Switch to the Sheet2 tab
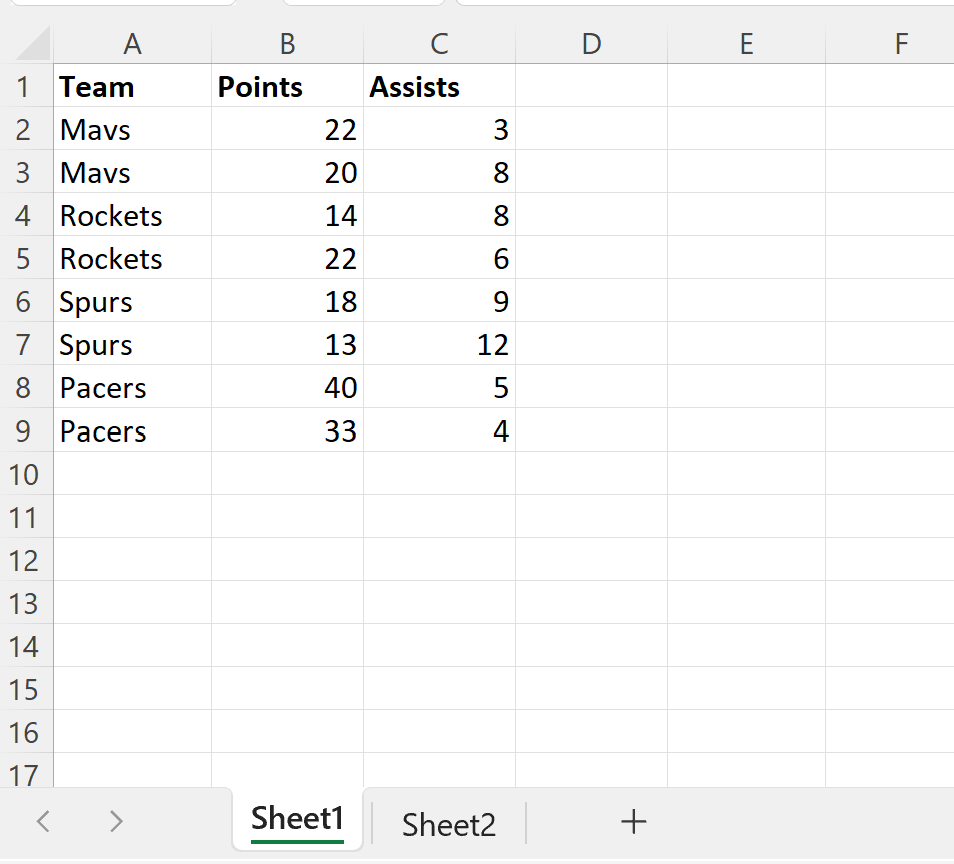This screenshot has width=954, height=864. pyautogui.click(x=447, y=823)
